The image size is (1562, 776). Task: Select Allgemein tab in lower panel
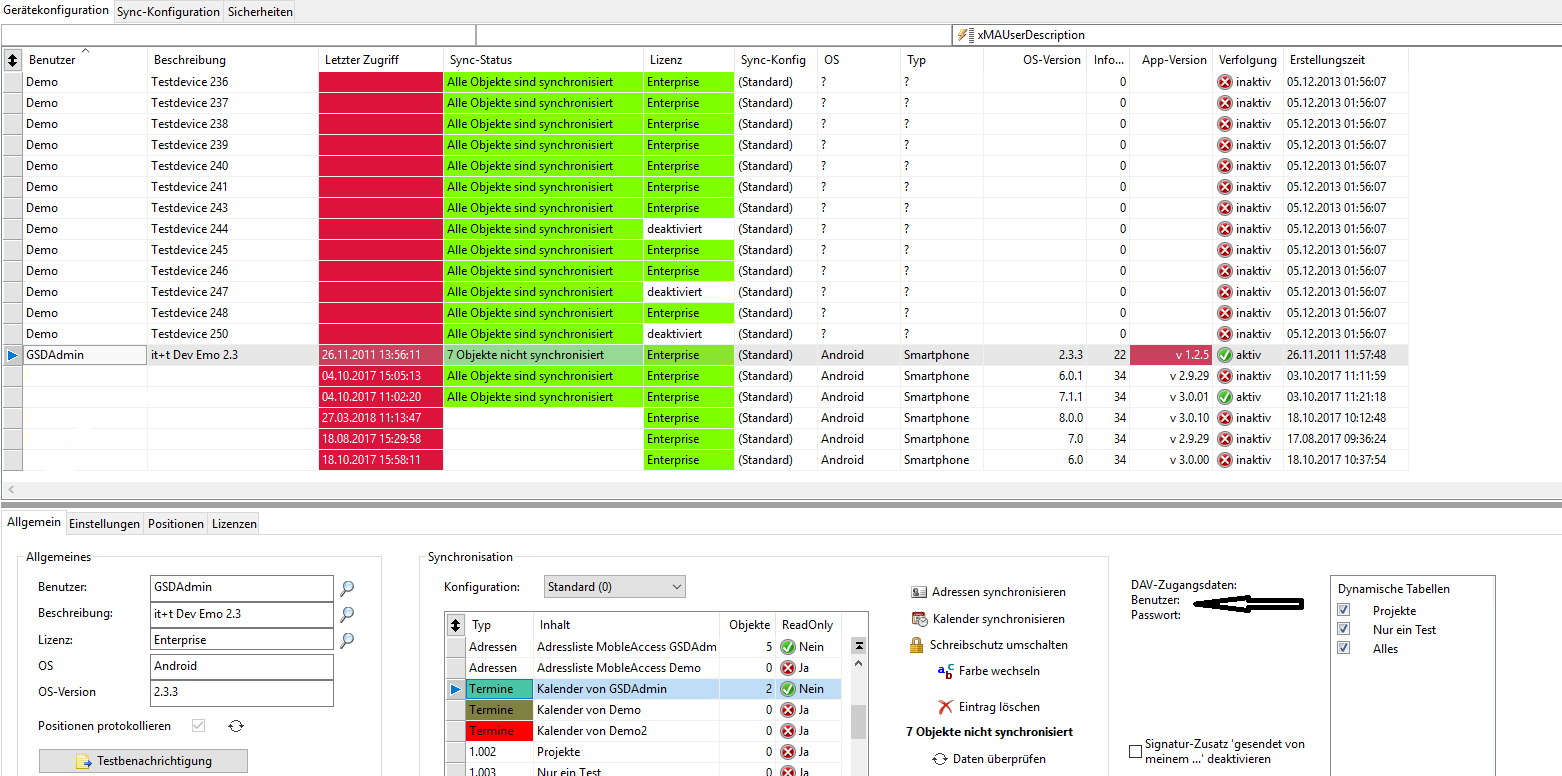32,522
